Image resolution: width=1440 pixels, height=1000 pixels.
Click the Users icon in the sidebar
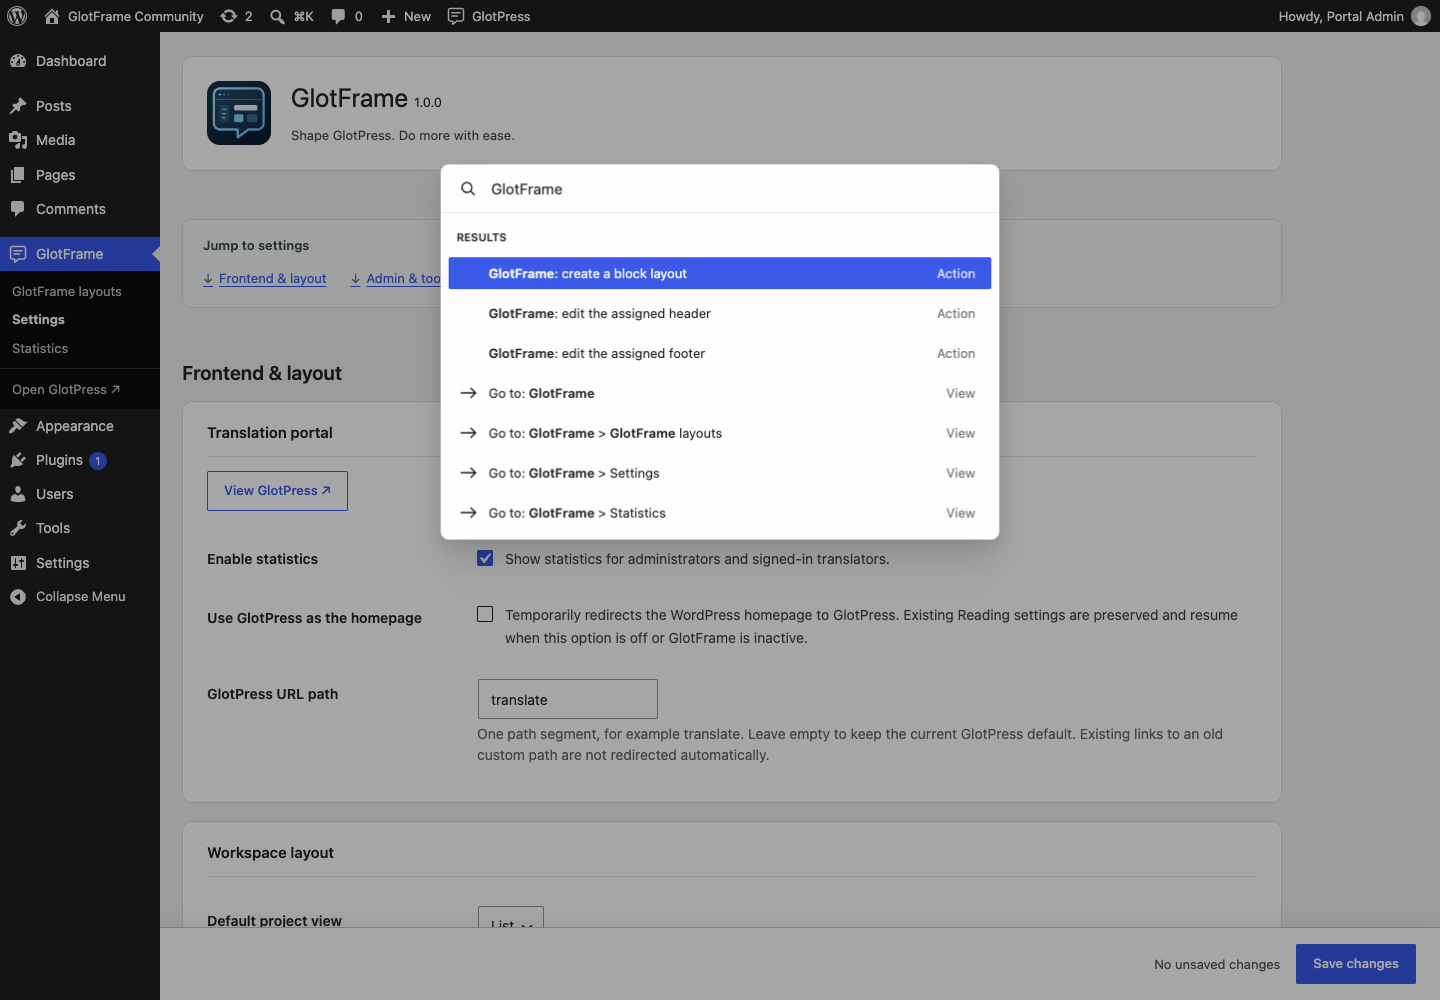[18, 494]
